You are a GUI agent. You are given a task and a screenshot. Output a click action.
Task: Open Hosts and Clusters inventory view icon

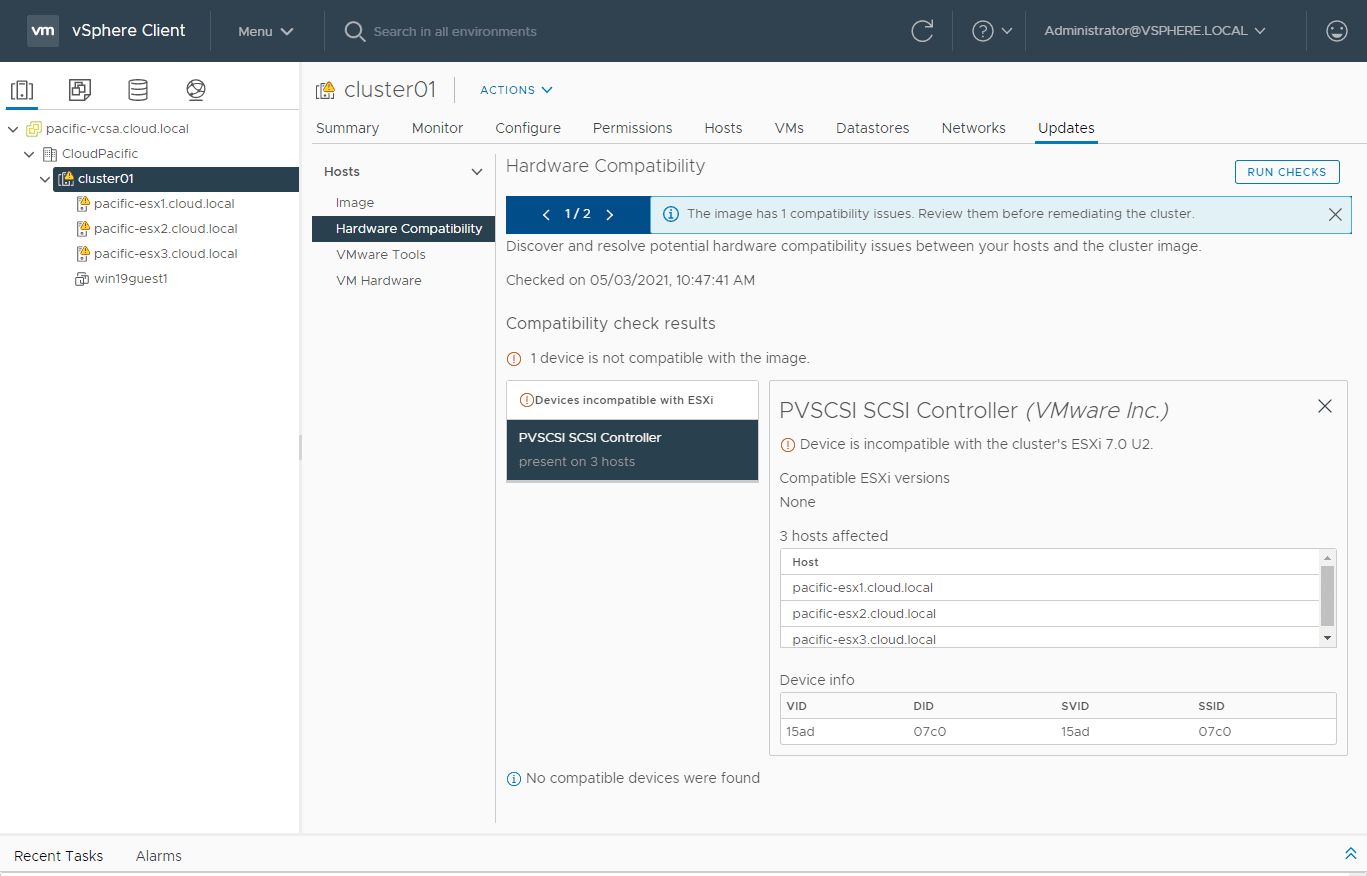click(x=22, y=90)
